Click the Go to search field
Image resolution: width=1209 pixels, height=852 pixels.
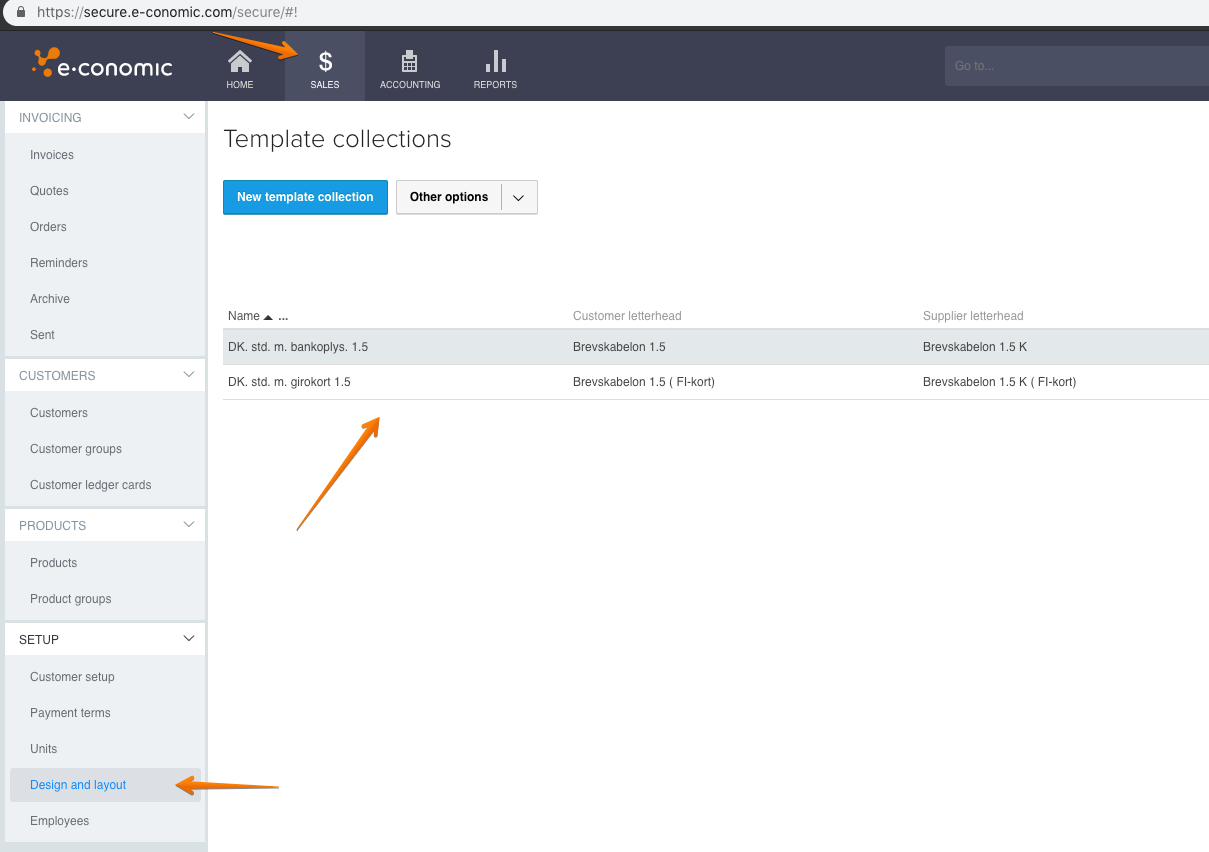pos(1075,65)
